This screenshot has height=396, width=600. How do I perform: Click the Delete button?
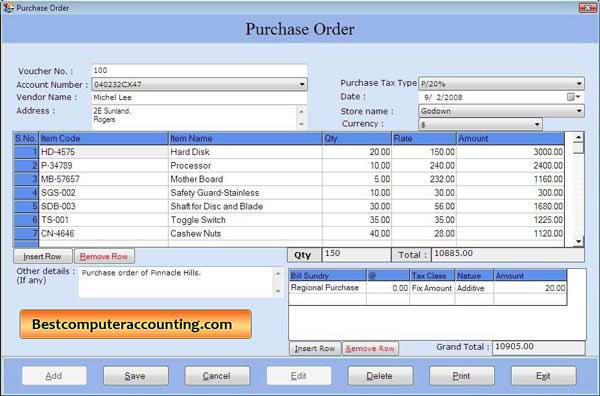pos(380,376)
